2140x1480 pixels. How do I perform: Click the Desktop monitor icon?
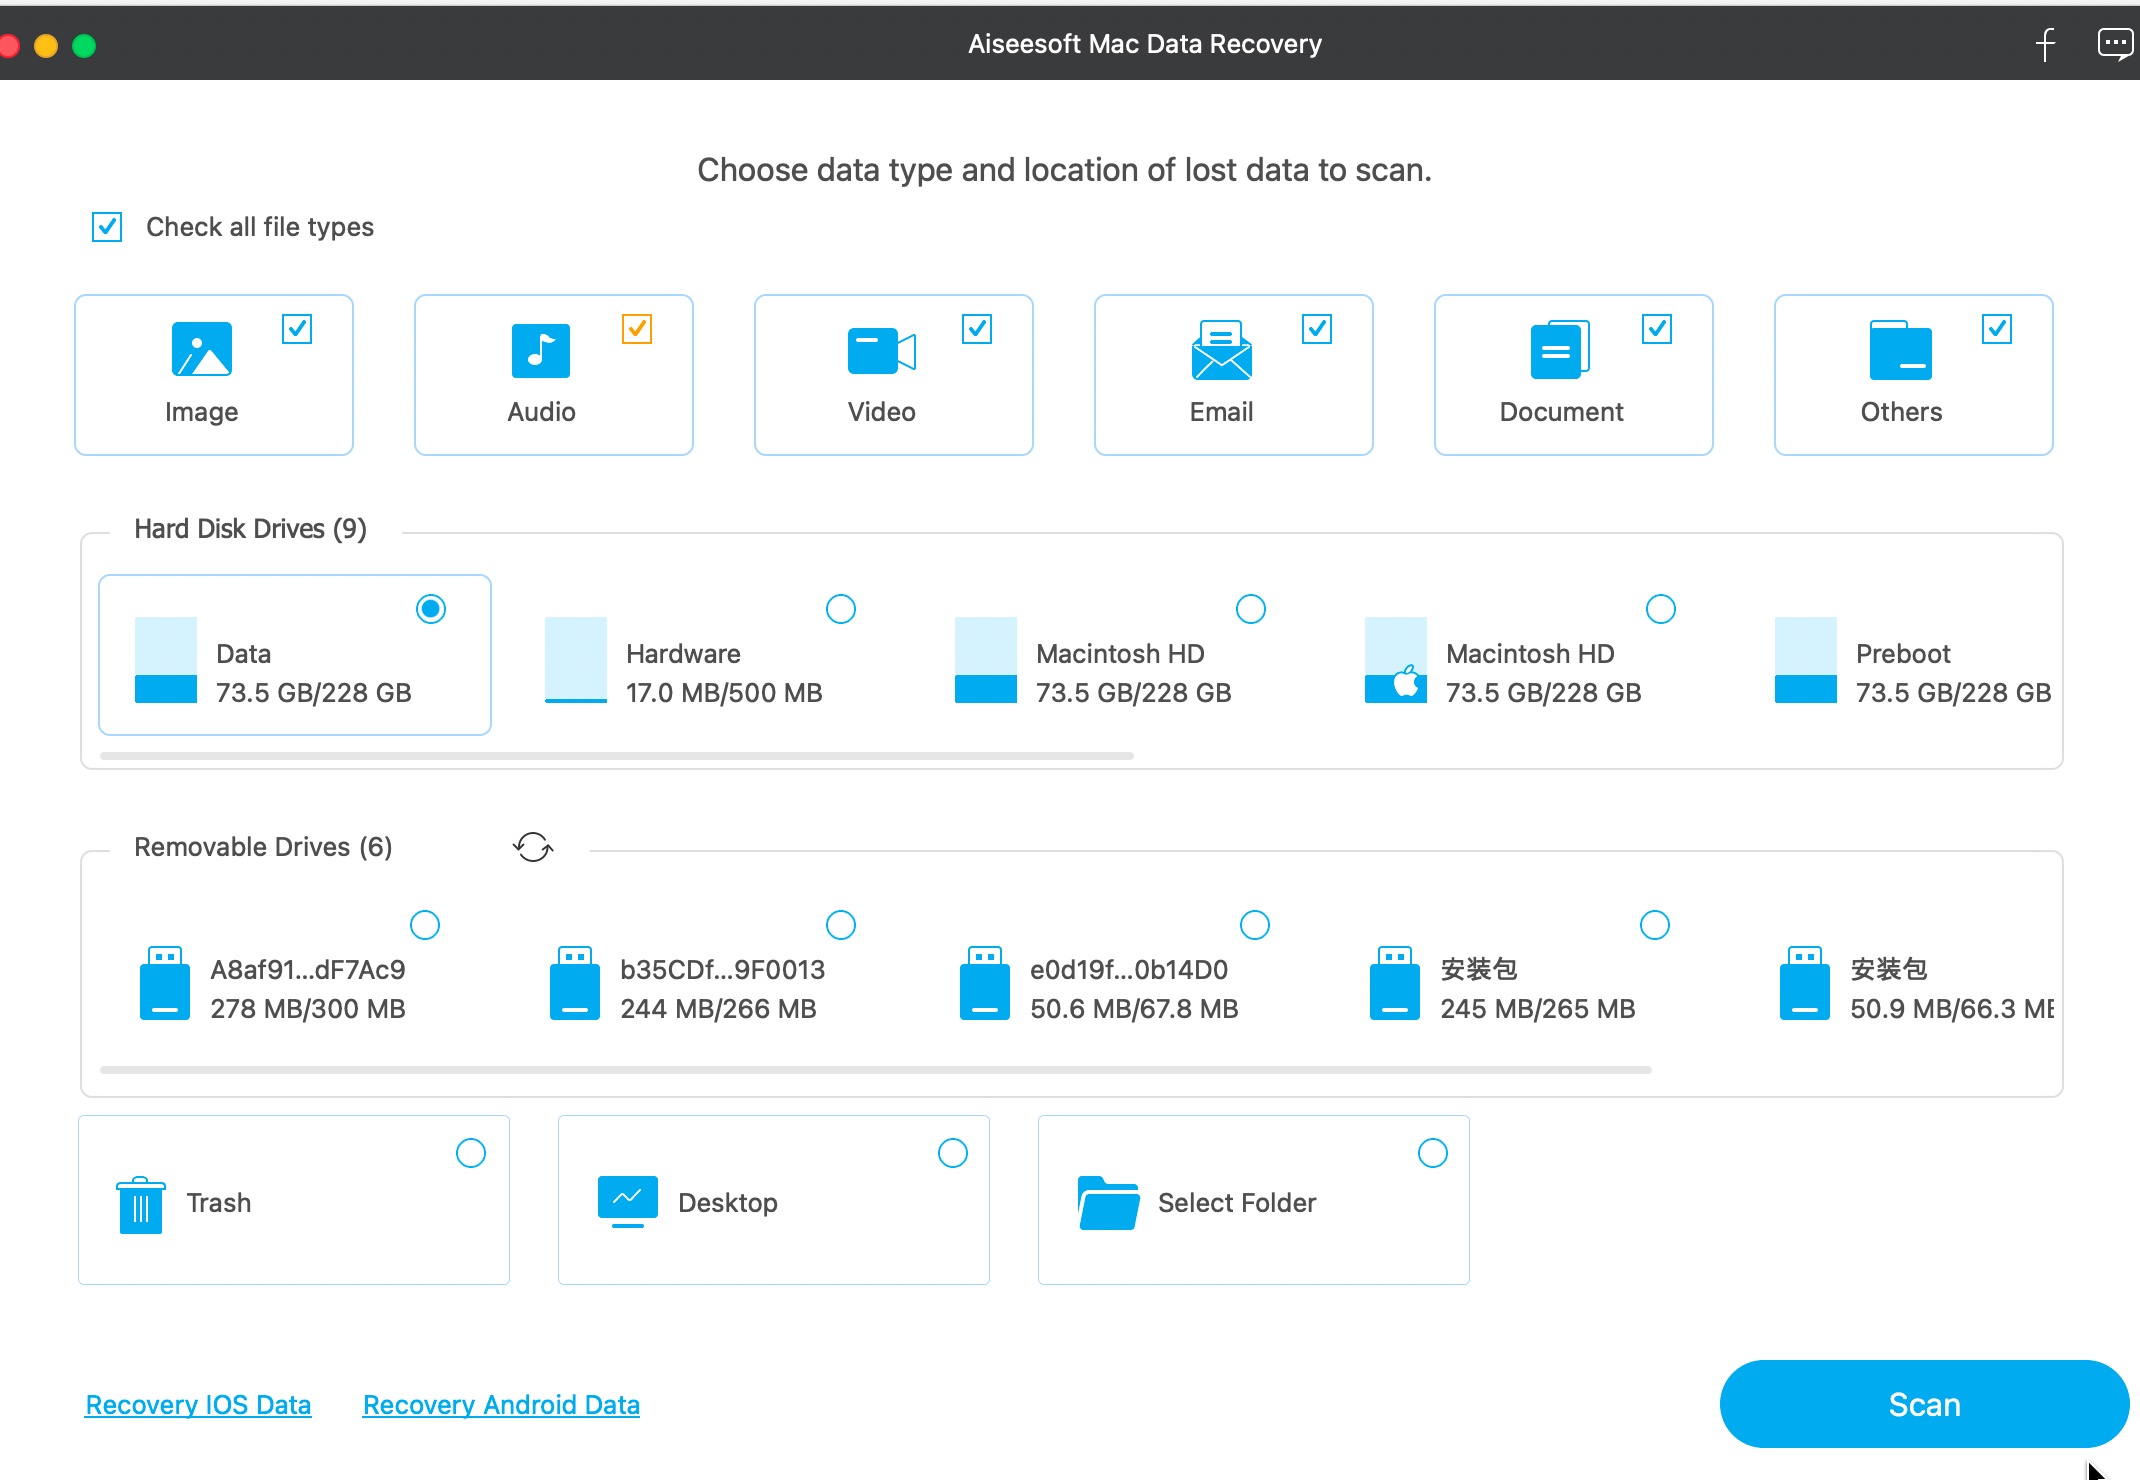click(x=628, y=1201)
